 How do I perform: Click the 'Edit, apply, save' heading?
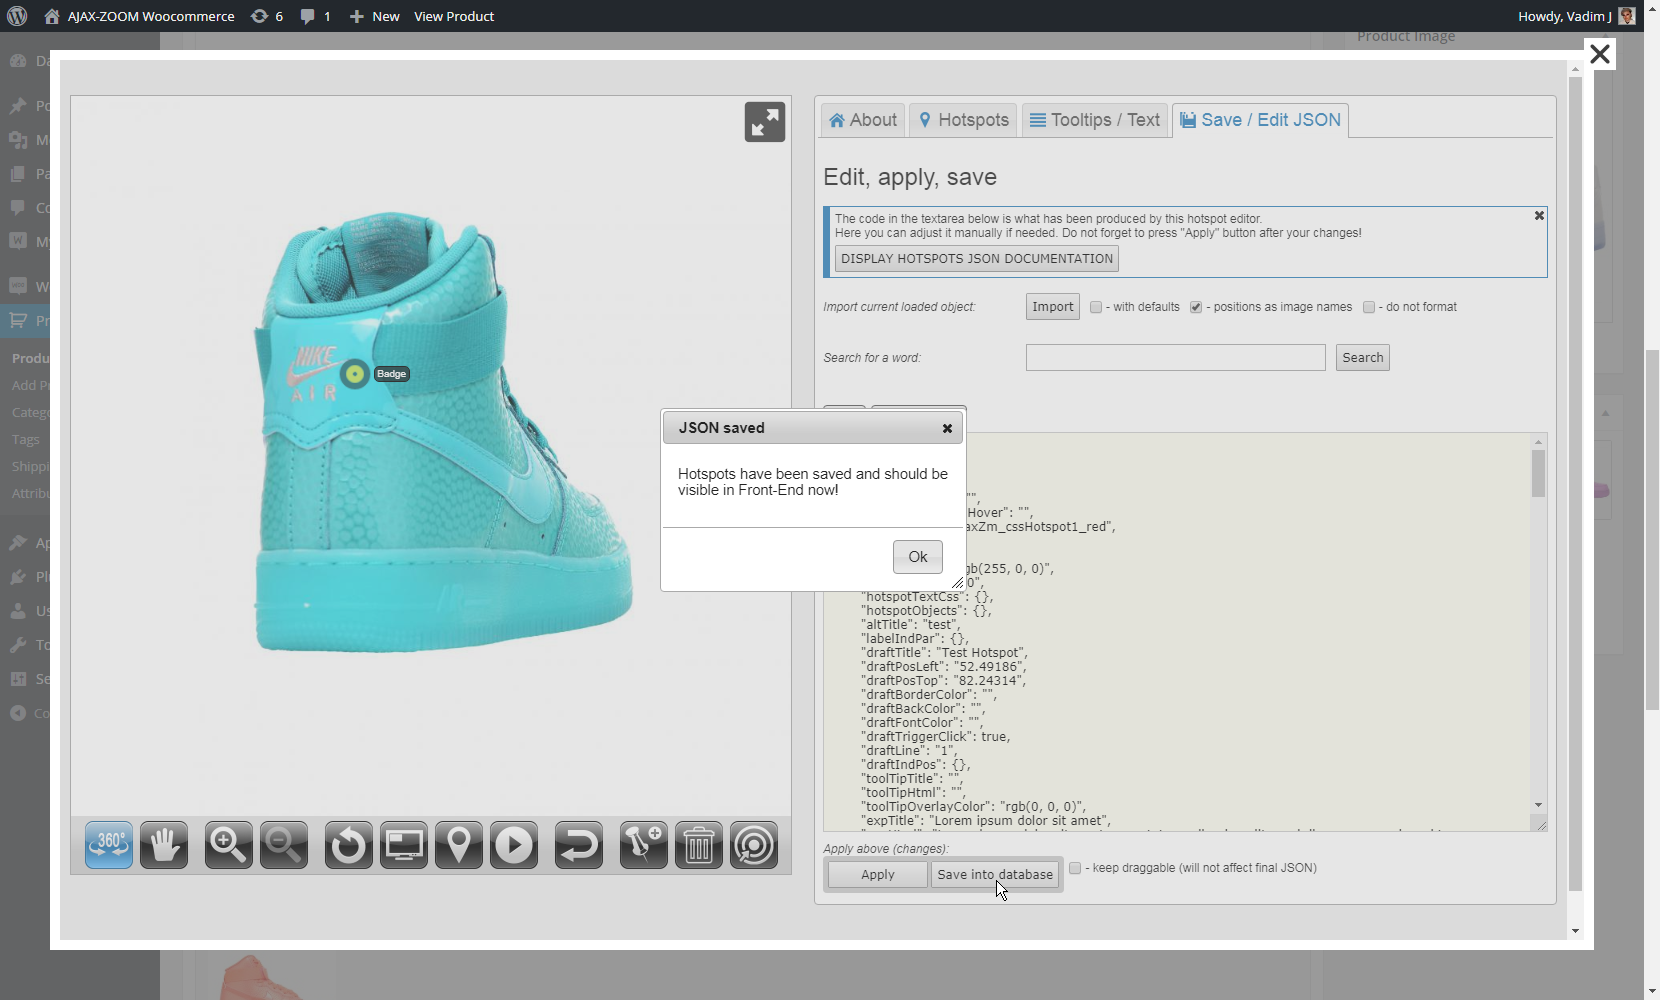[910, 177]
